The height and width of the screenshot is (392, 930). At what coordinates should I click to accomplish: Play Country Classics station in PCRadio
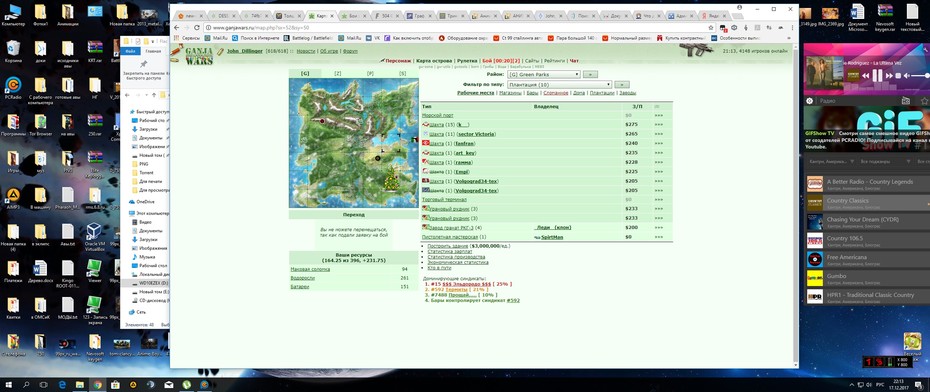point(867,202)
